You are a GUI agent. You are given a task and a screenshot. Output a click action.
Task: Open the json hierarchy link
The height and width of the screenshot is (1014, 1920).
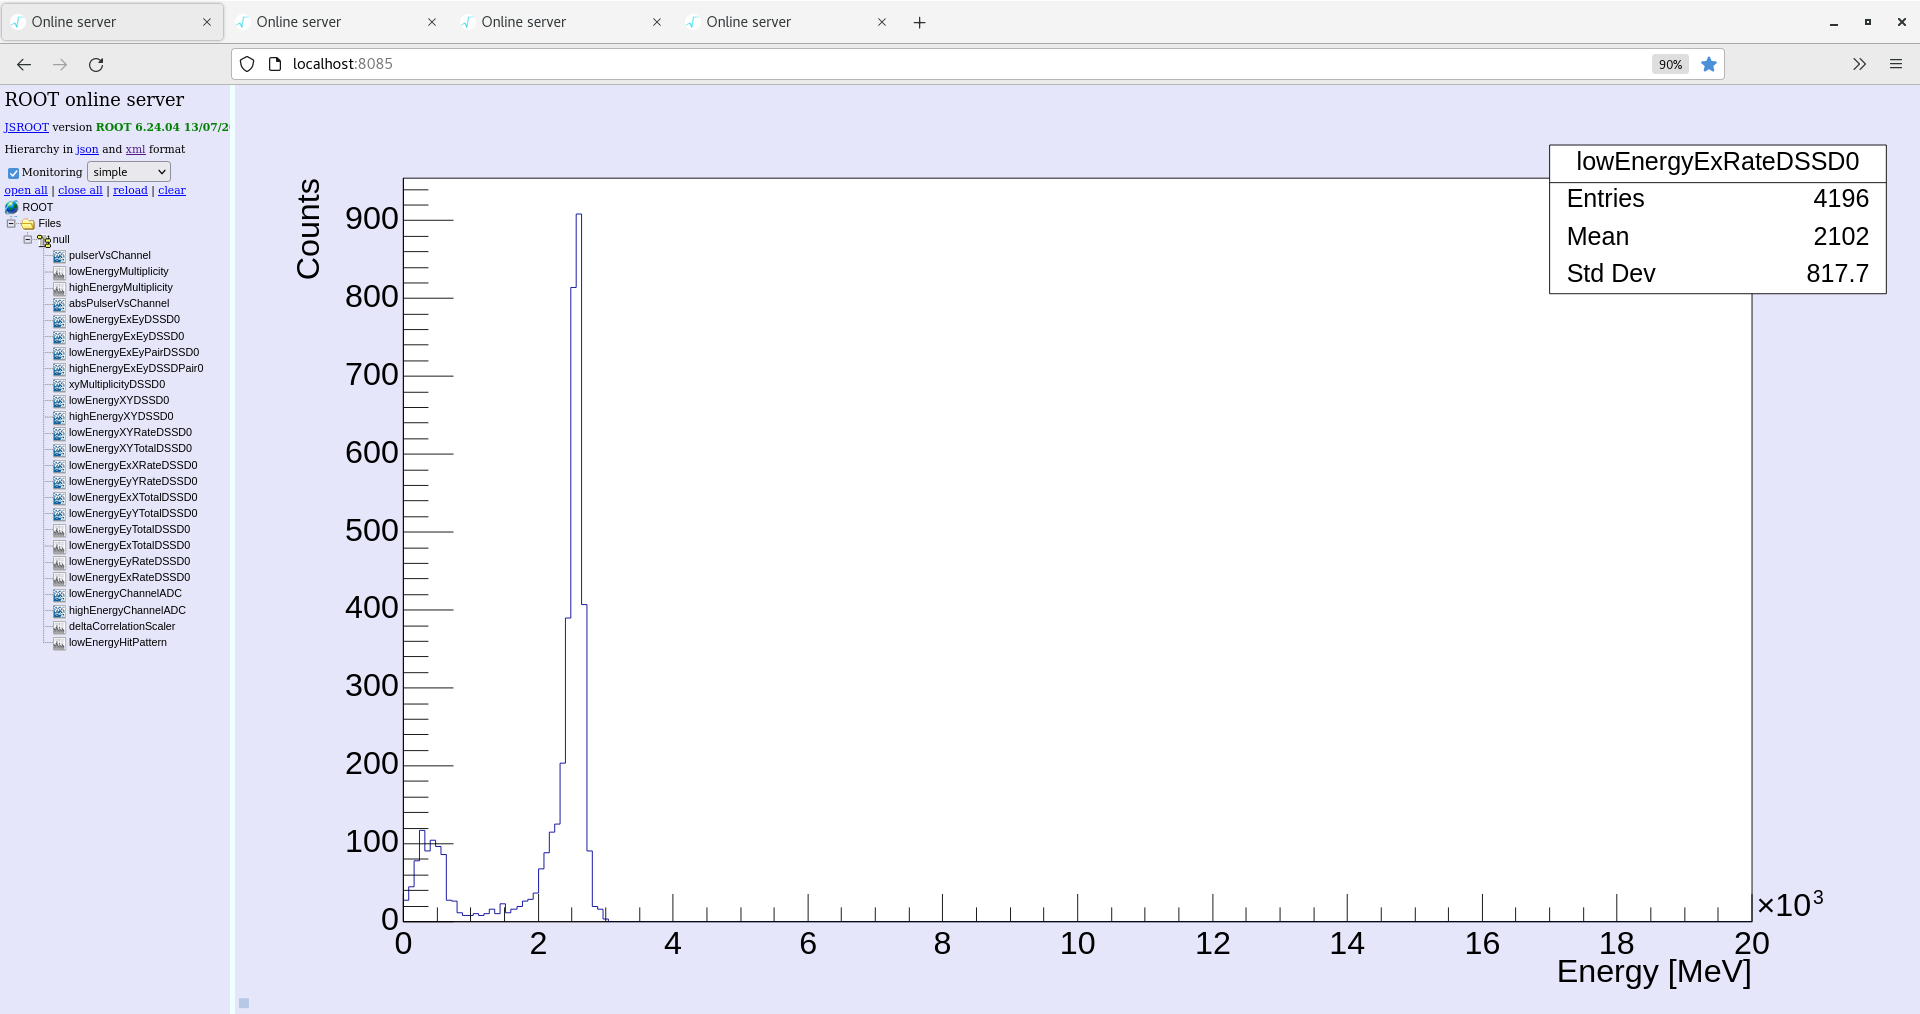87,149
